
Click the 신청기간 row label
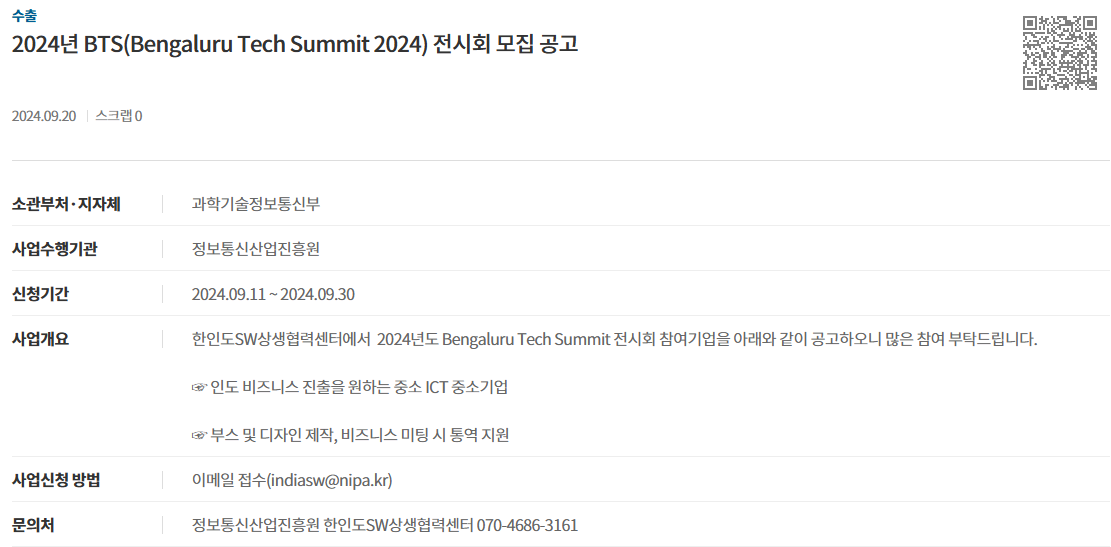(x=40, y=294)
